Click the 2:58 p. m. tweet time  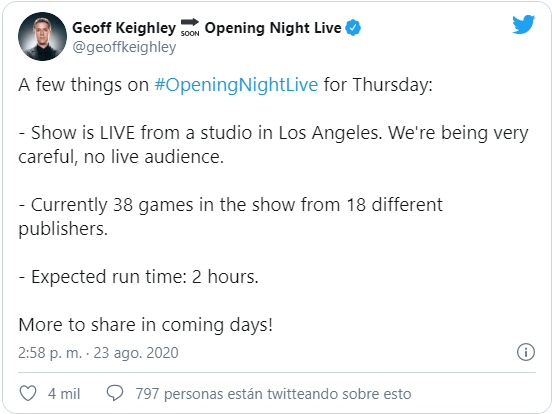coord(50,353)
